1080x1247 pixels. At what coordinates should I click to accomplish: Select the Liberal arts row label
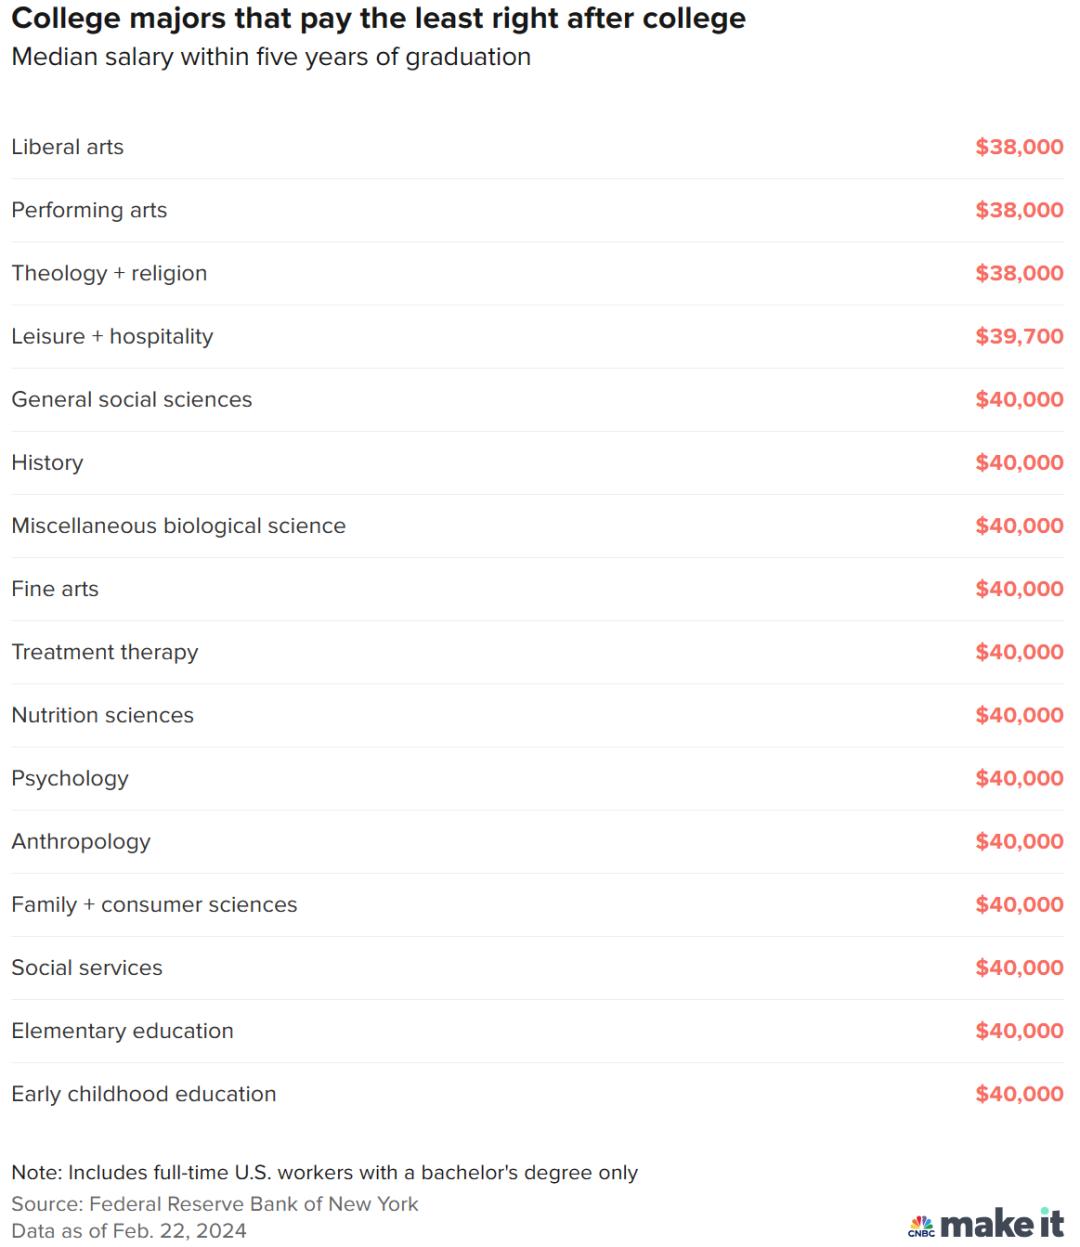point(68,147)
